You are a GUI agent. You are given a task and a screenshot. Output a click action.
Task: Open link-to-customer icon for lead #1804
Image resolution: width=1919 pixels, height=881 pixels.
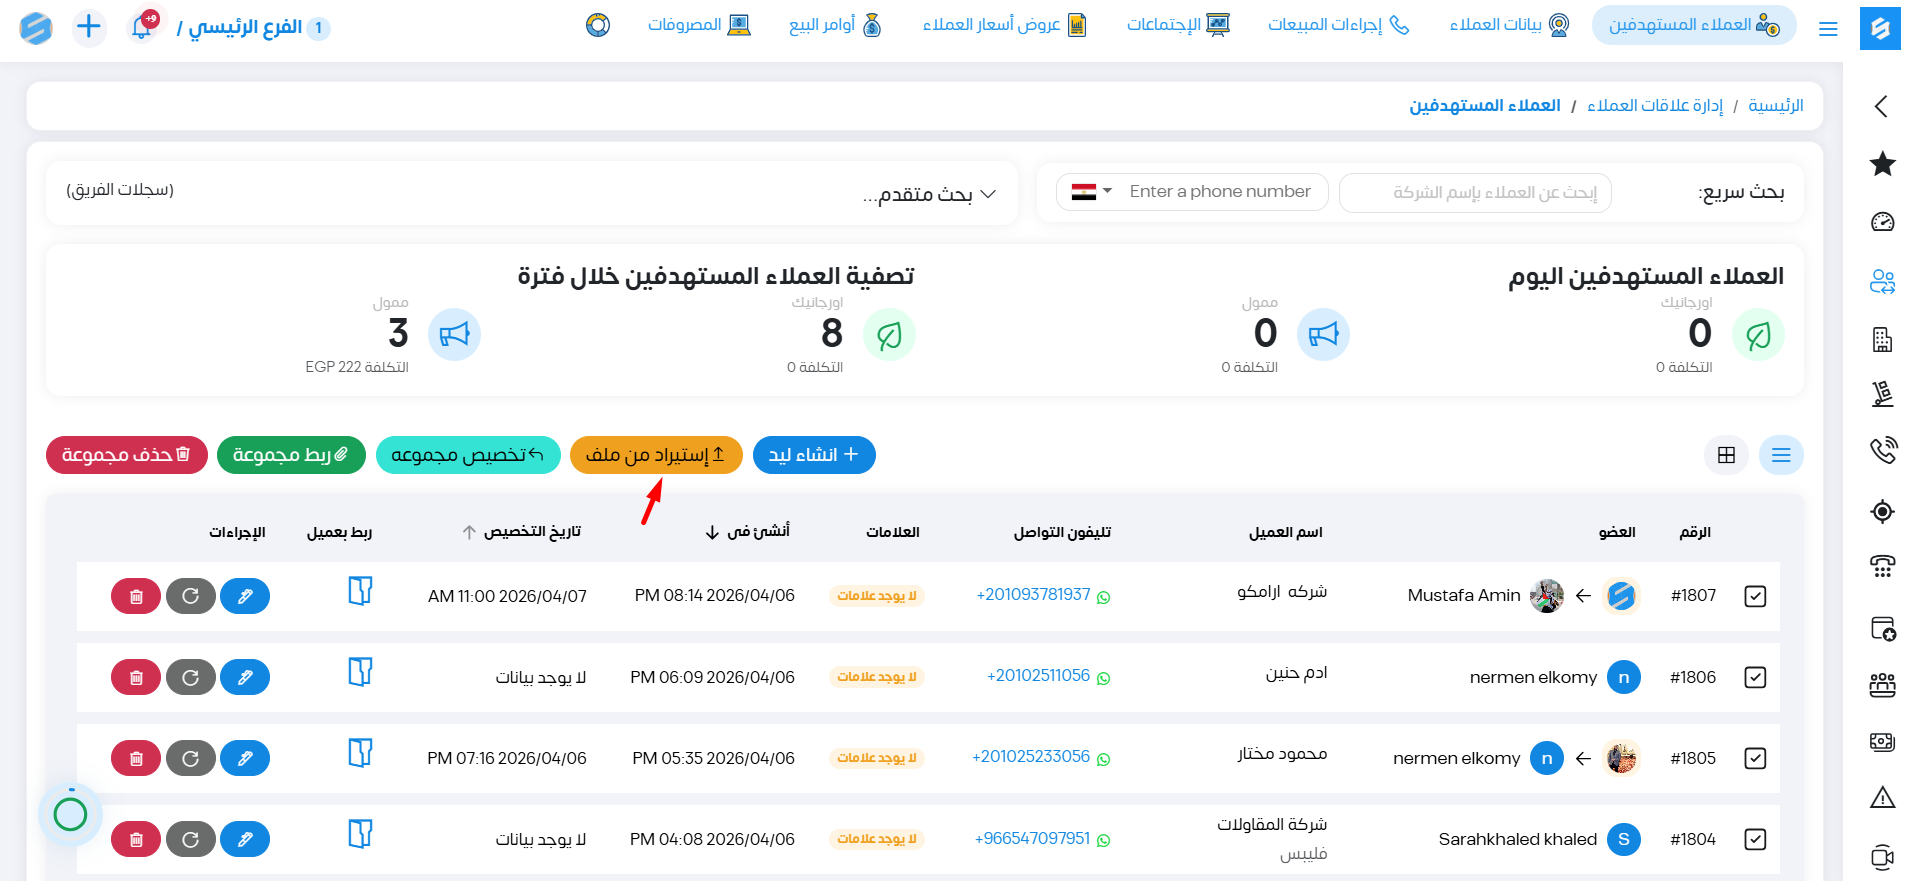point(360,834)
